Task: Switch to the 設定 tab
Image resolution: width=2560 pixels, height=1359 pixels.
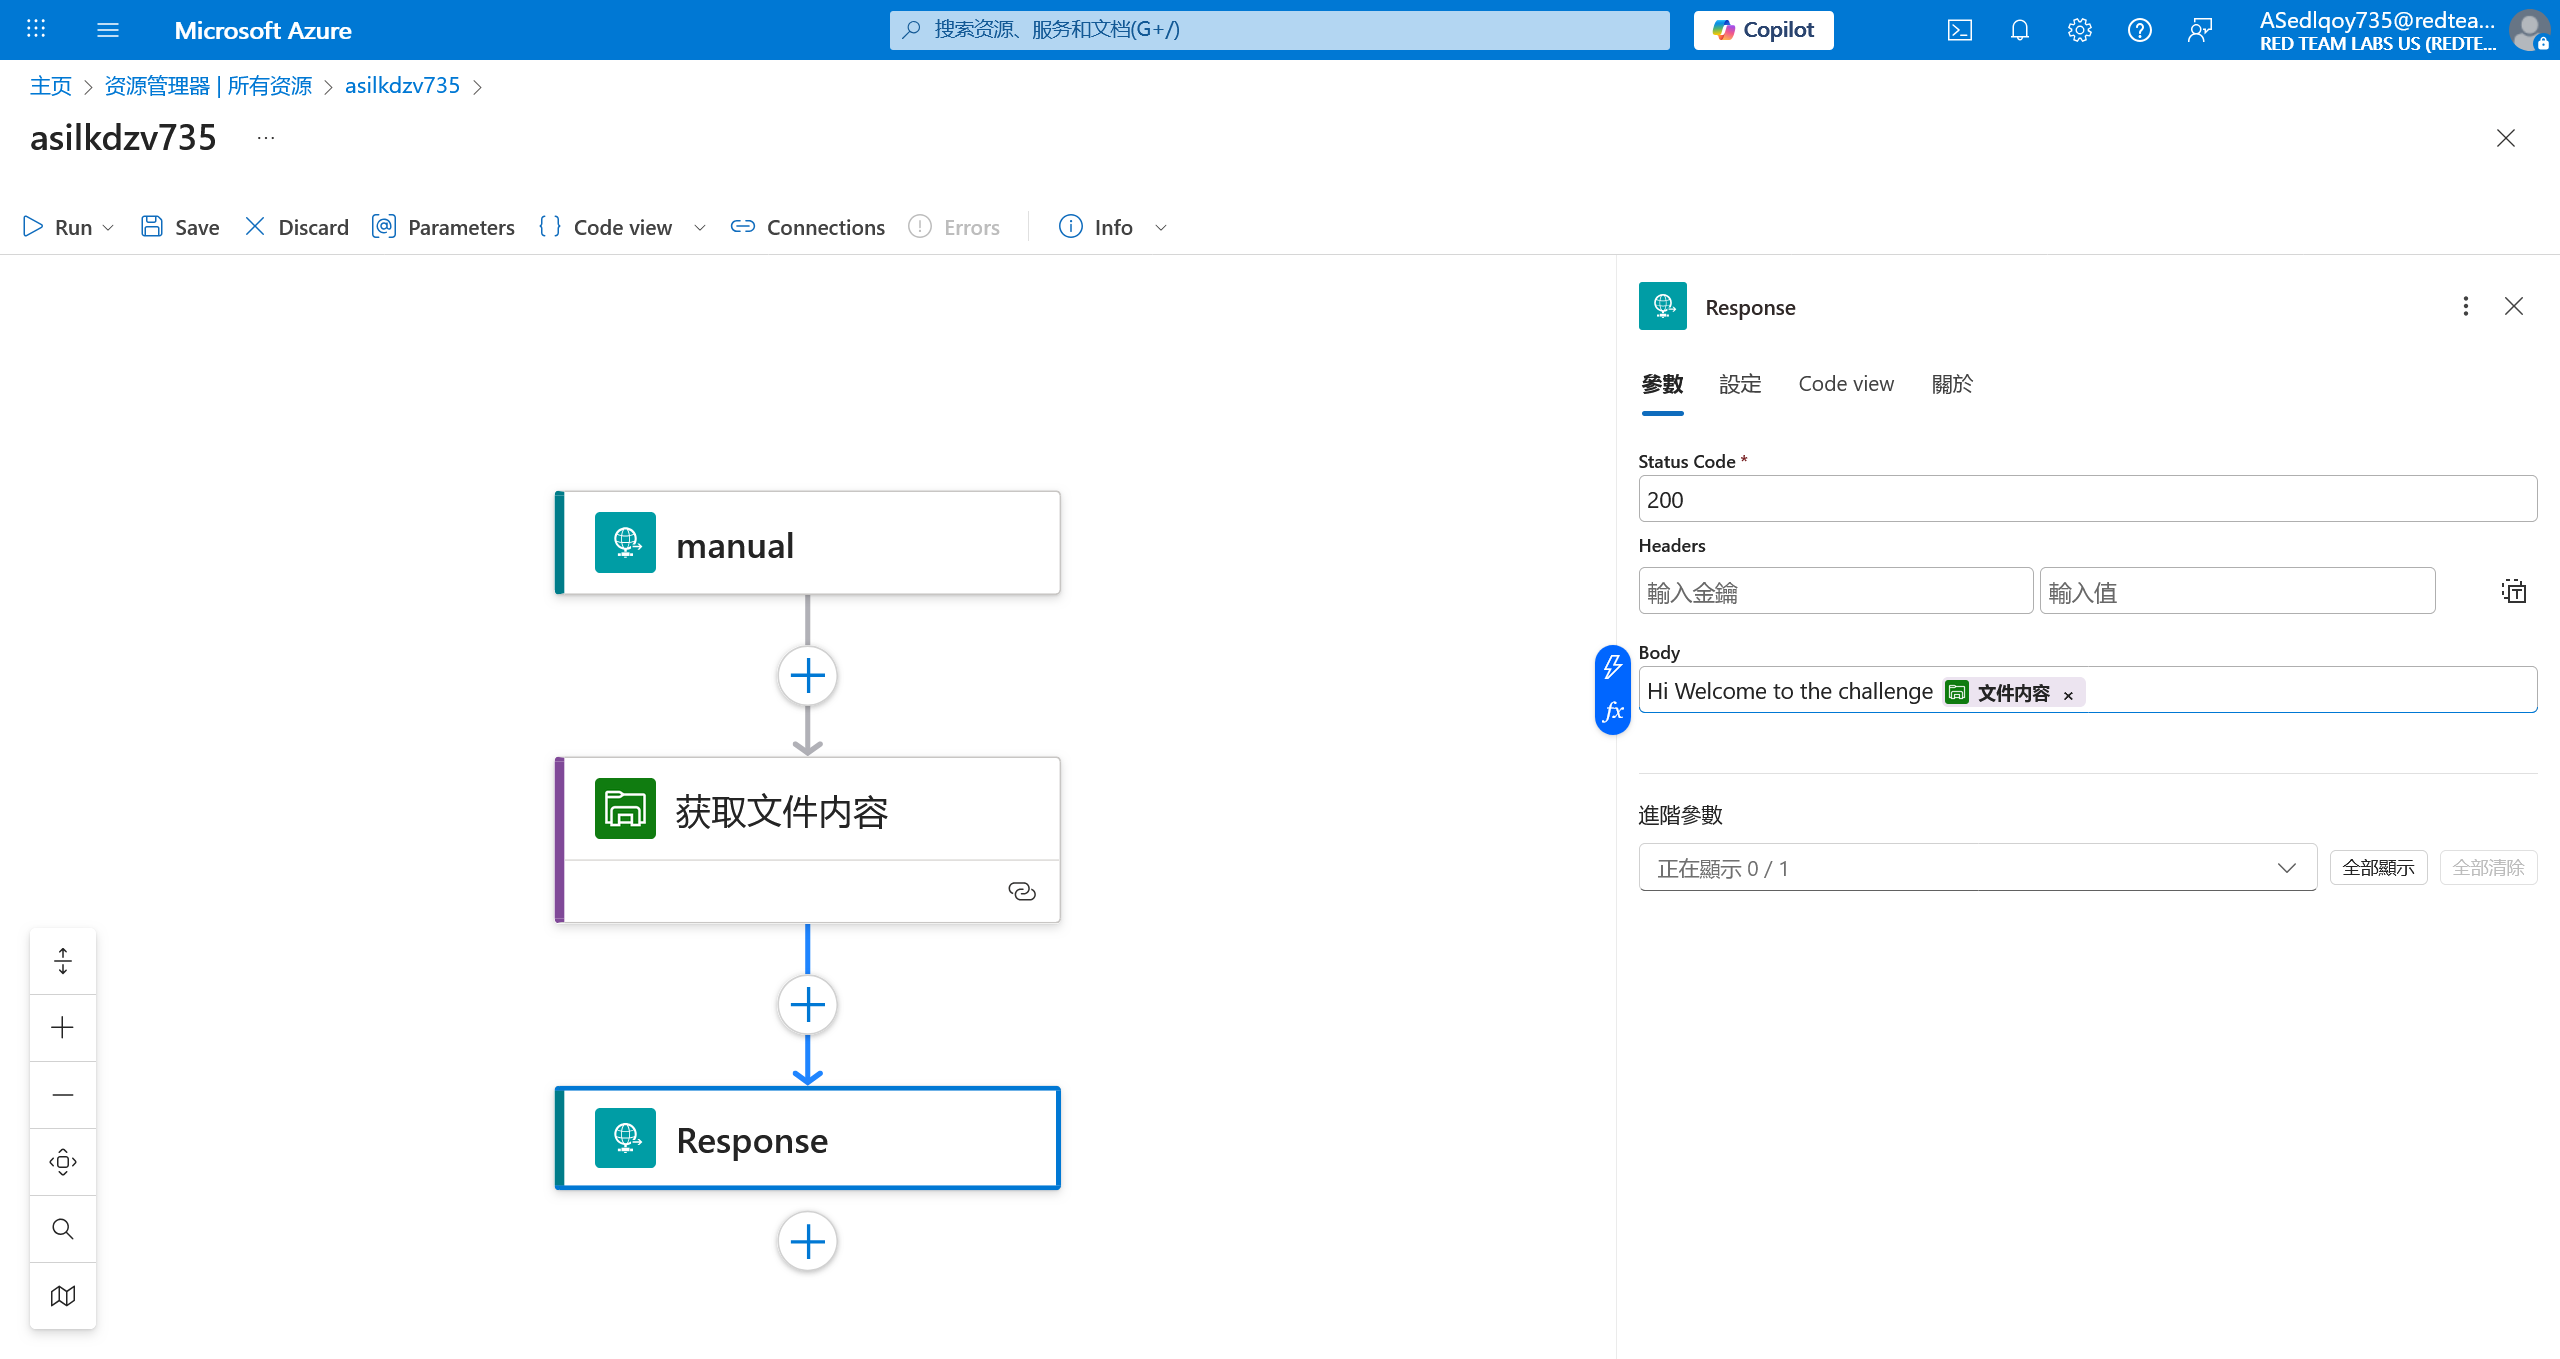Action: (1740, 384)
